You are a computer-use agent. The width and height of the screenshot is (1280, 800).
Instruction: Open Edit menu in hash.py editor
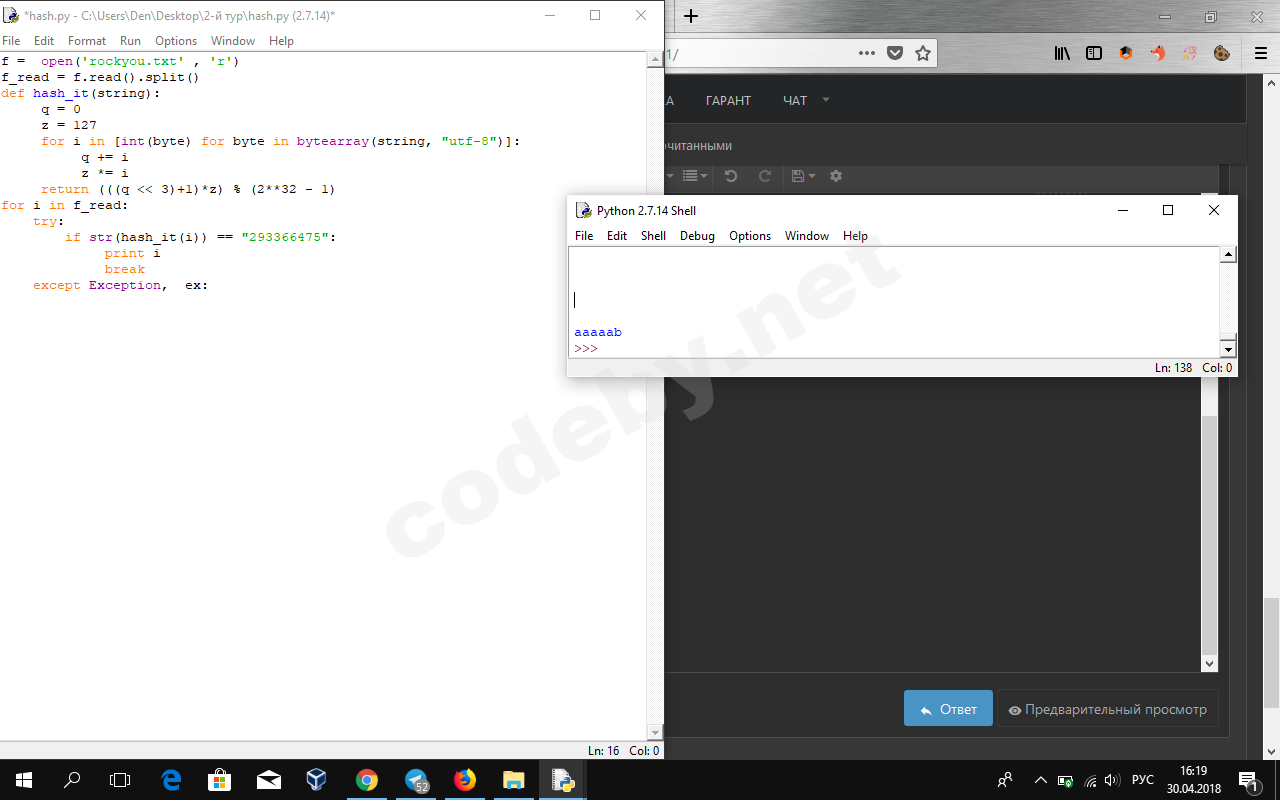[x=44, y=41]
